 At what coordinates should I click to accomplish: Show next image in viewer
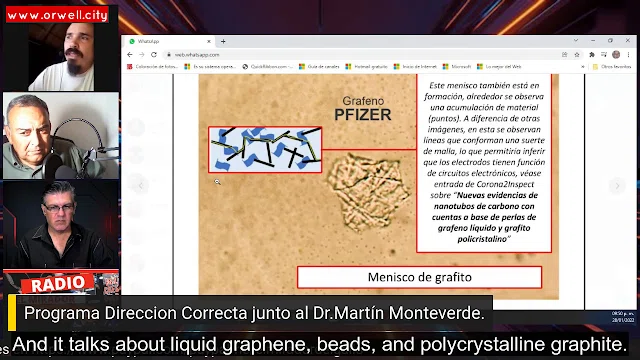tap(617, 186)
